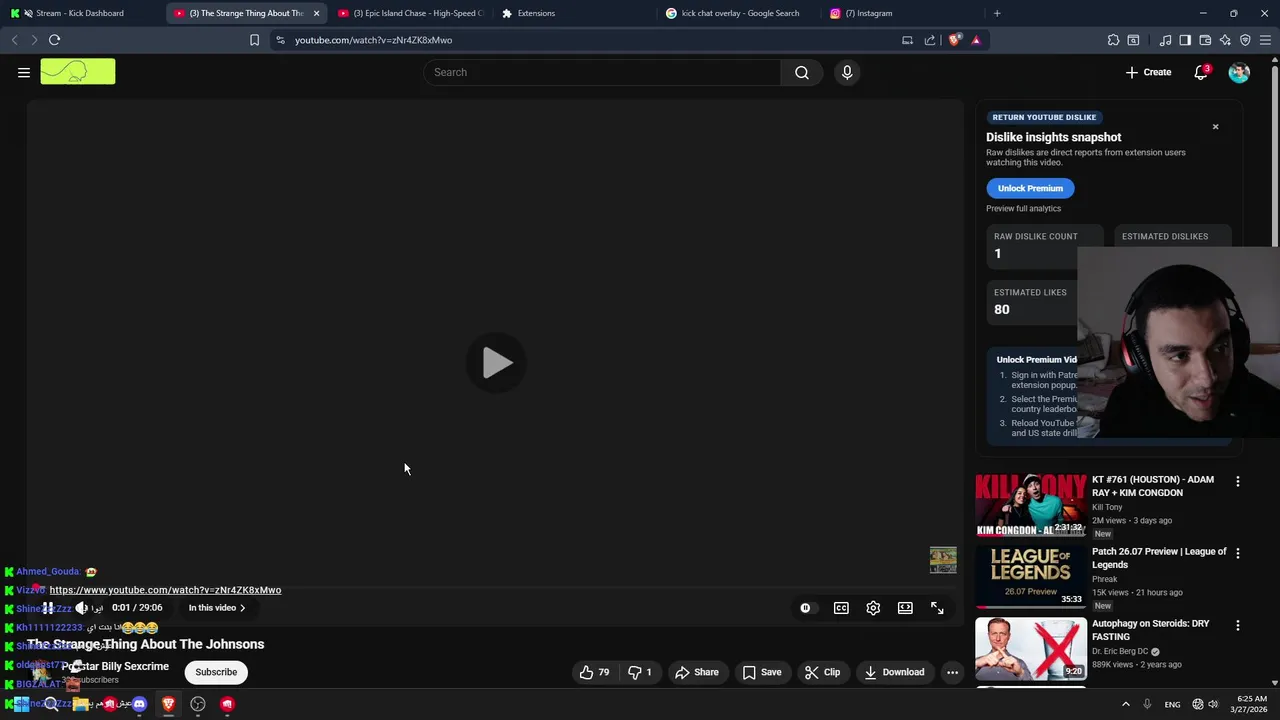This screenshot has width=1280, height=720.
Task: Switch to kick chat overlay Google Search tab
Action: 740,13
